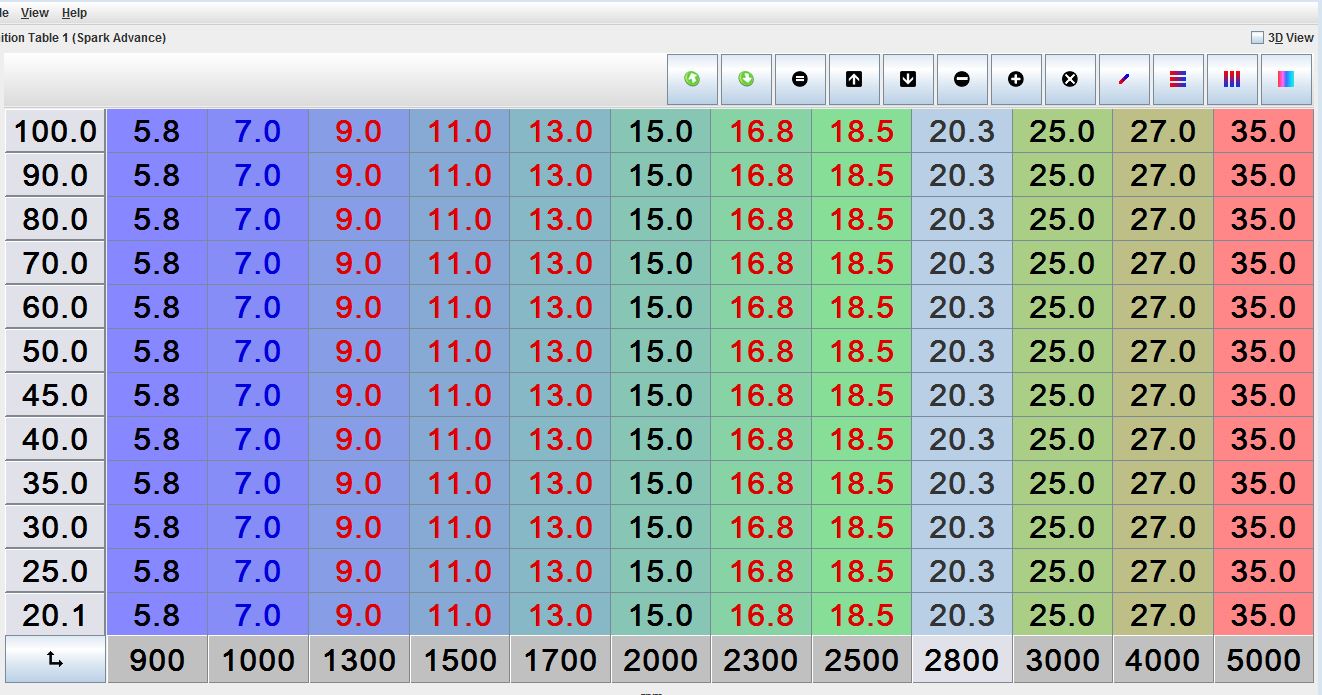Click the axis swap button at table corner
Screen dimensions: 1322x695
pos(55,660)
